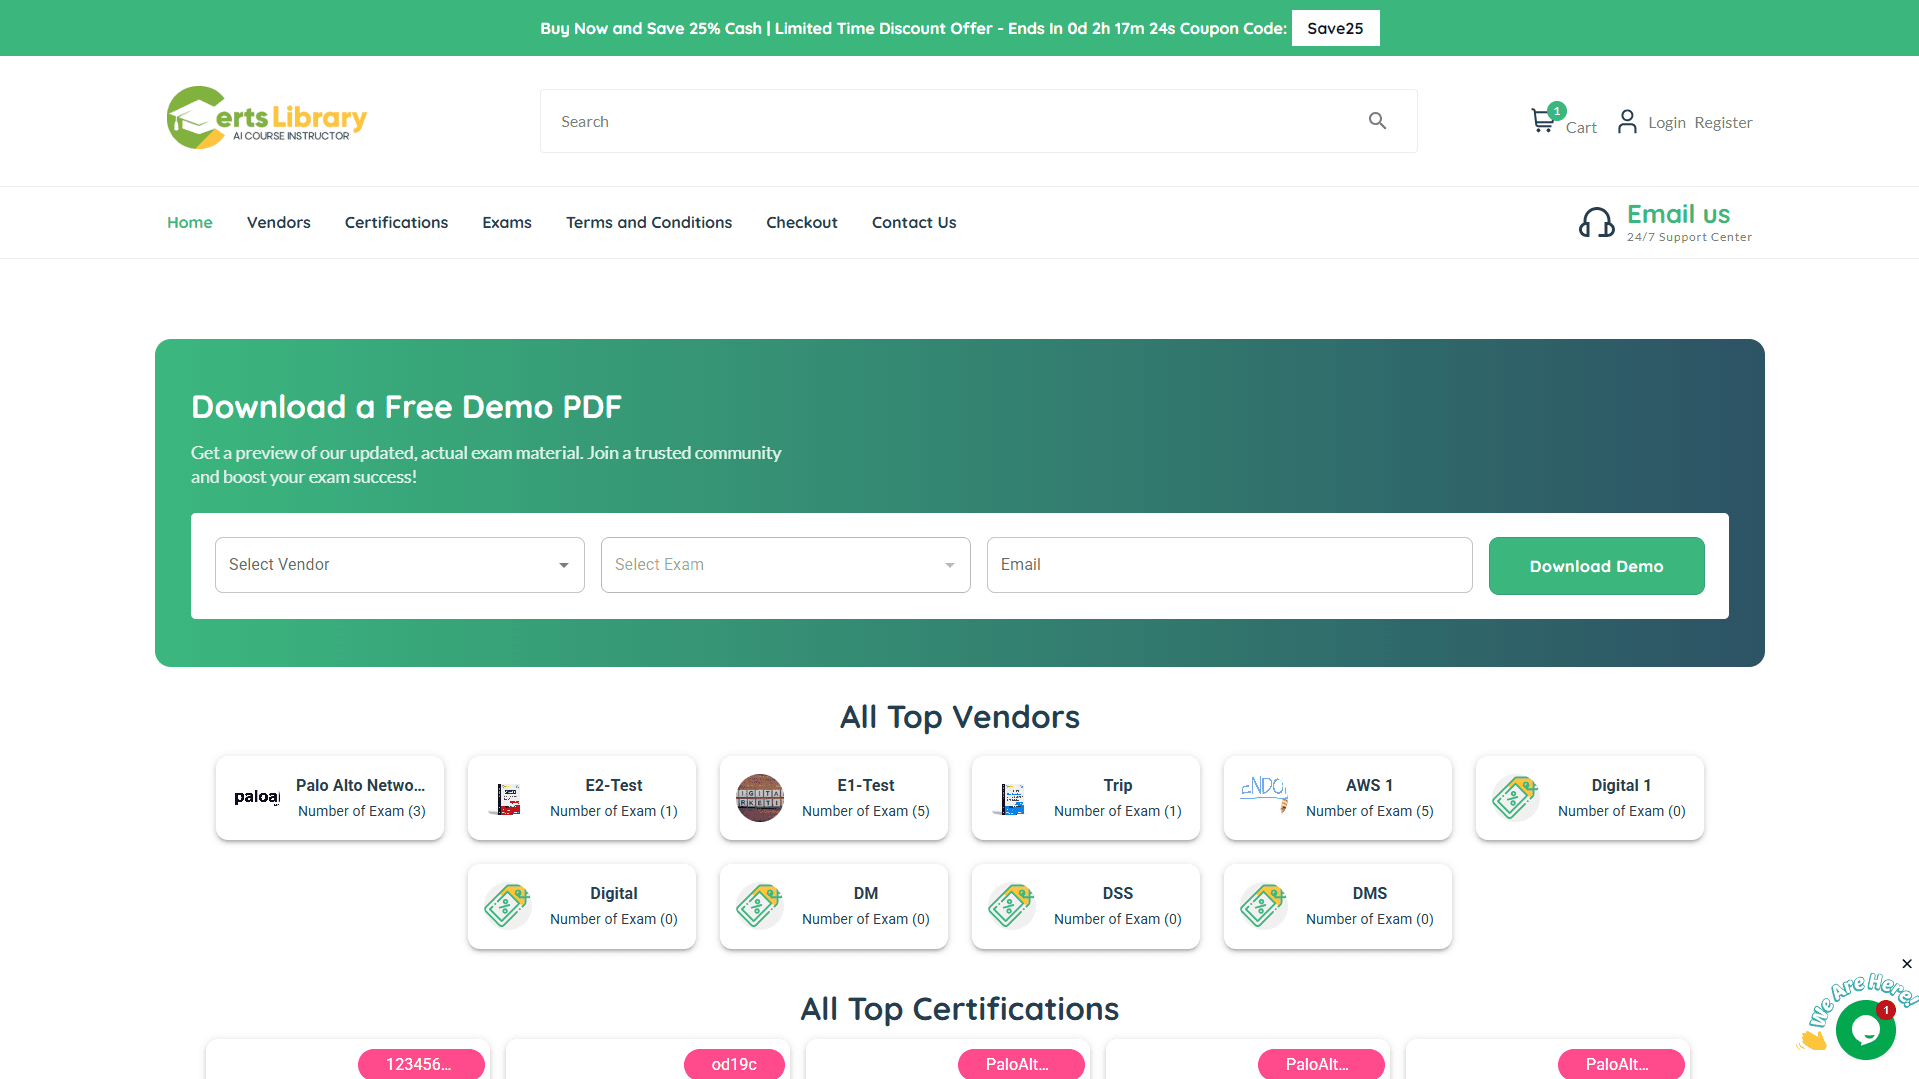Open the Terms and Conditions page
Viewport: 1919px width, 1079px height.
point(648,222)
